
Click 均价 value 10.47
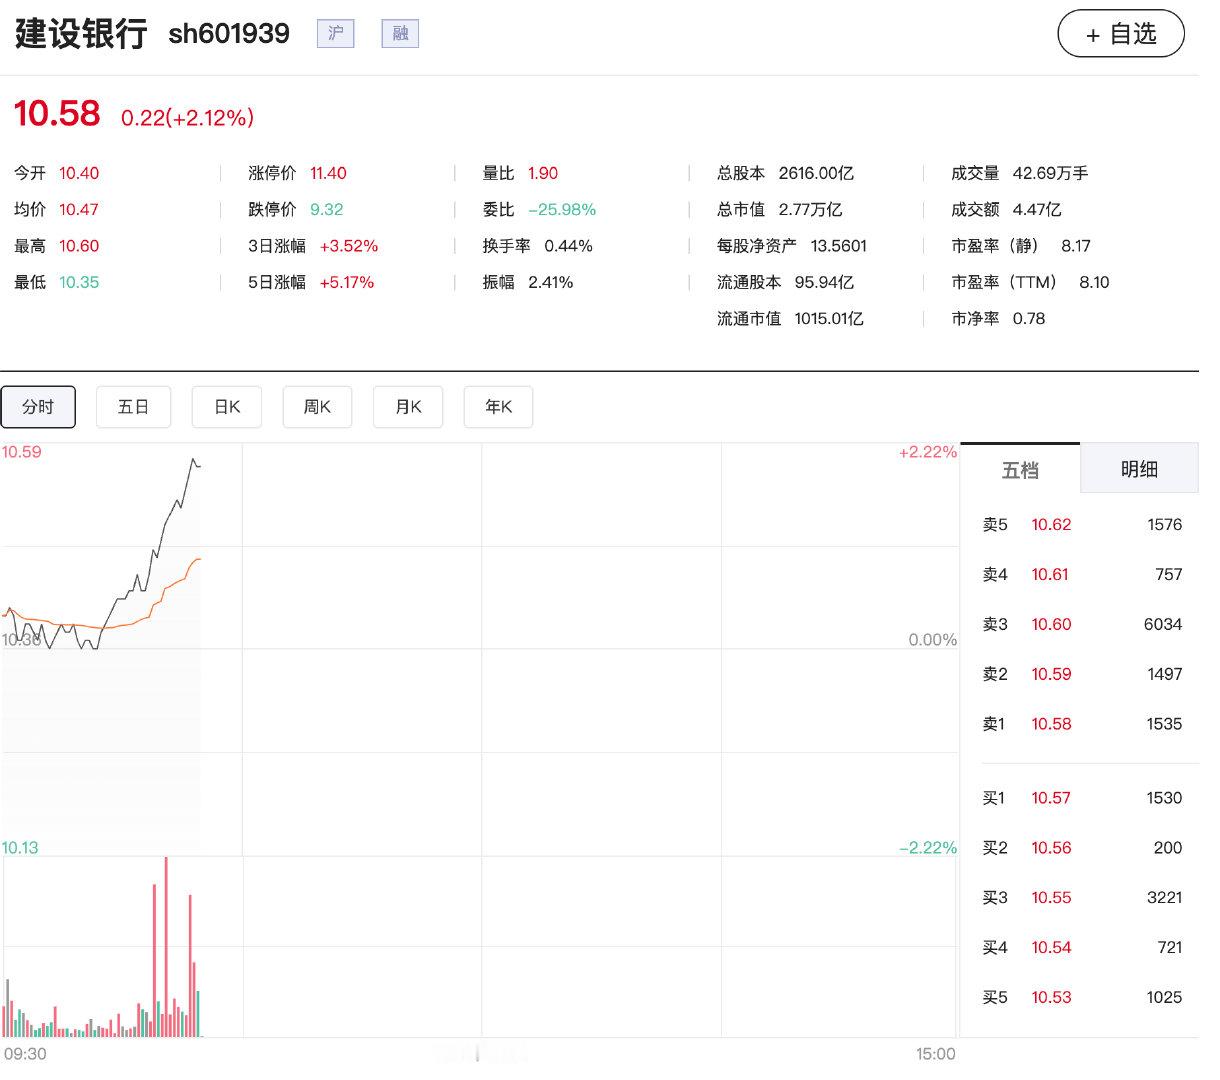pos(79,209)
